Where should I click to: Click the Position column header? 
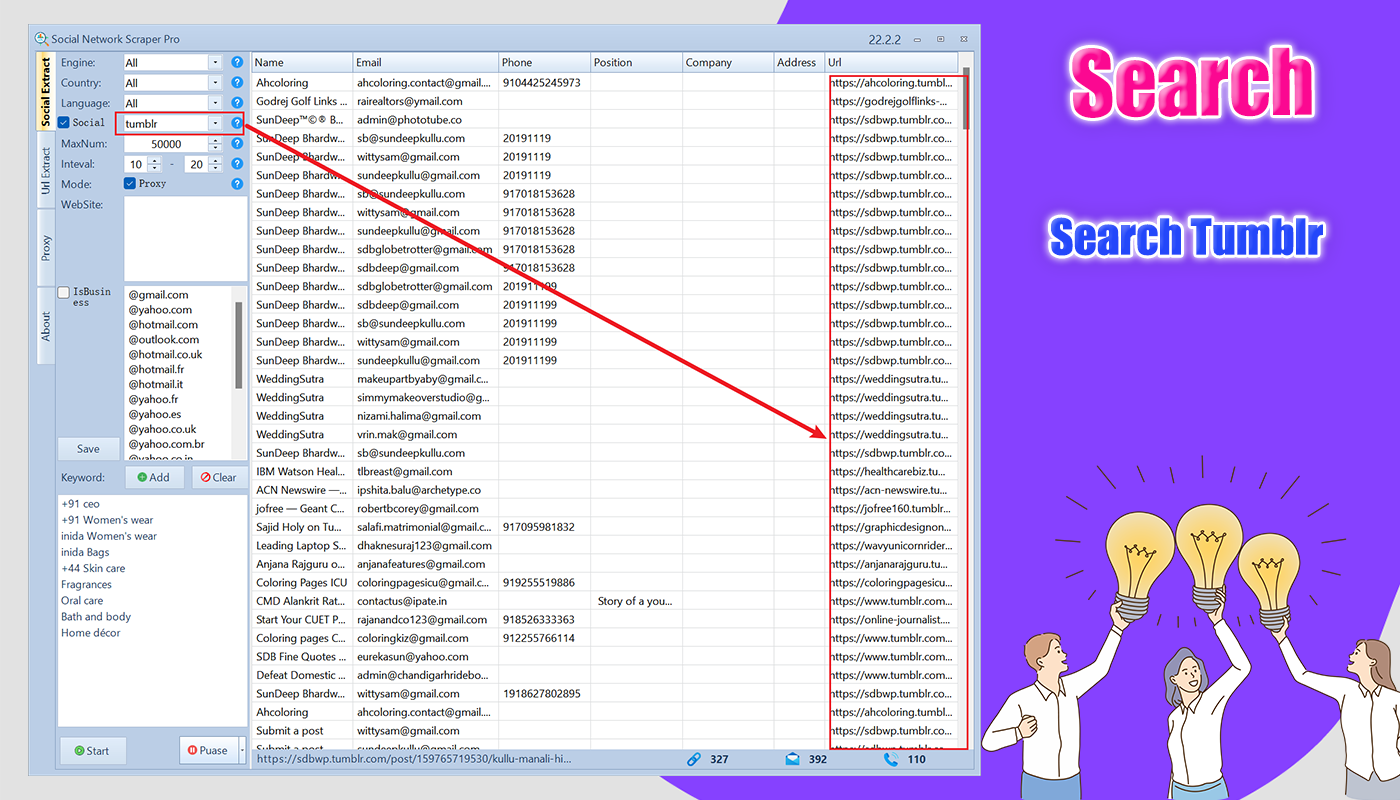point(637,62)
